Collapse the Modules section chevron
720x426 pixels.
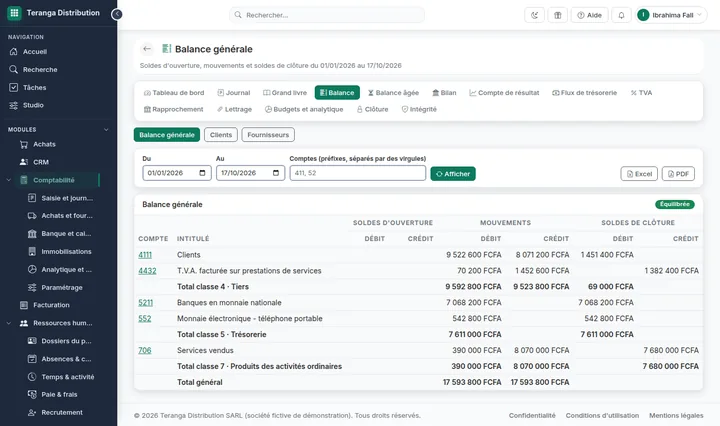(x=106, y=129)
